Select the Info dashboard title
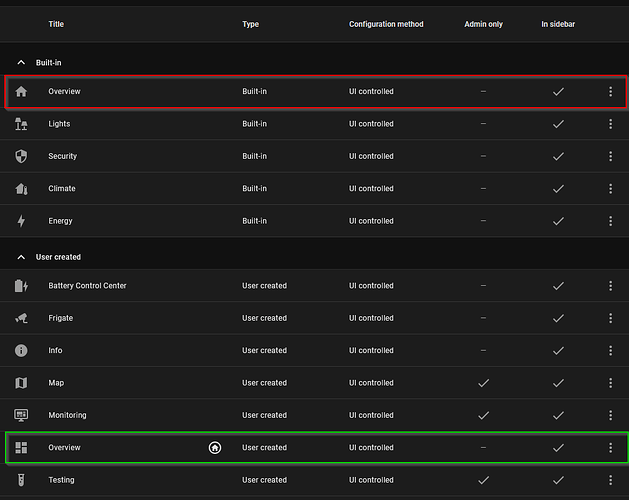Screen dimensions: 629x500 pyautogui.click(x=55, y=350)
